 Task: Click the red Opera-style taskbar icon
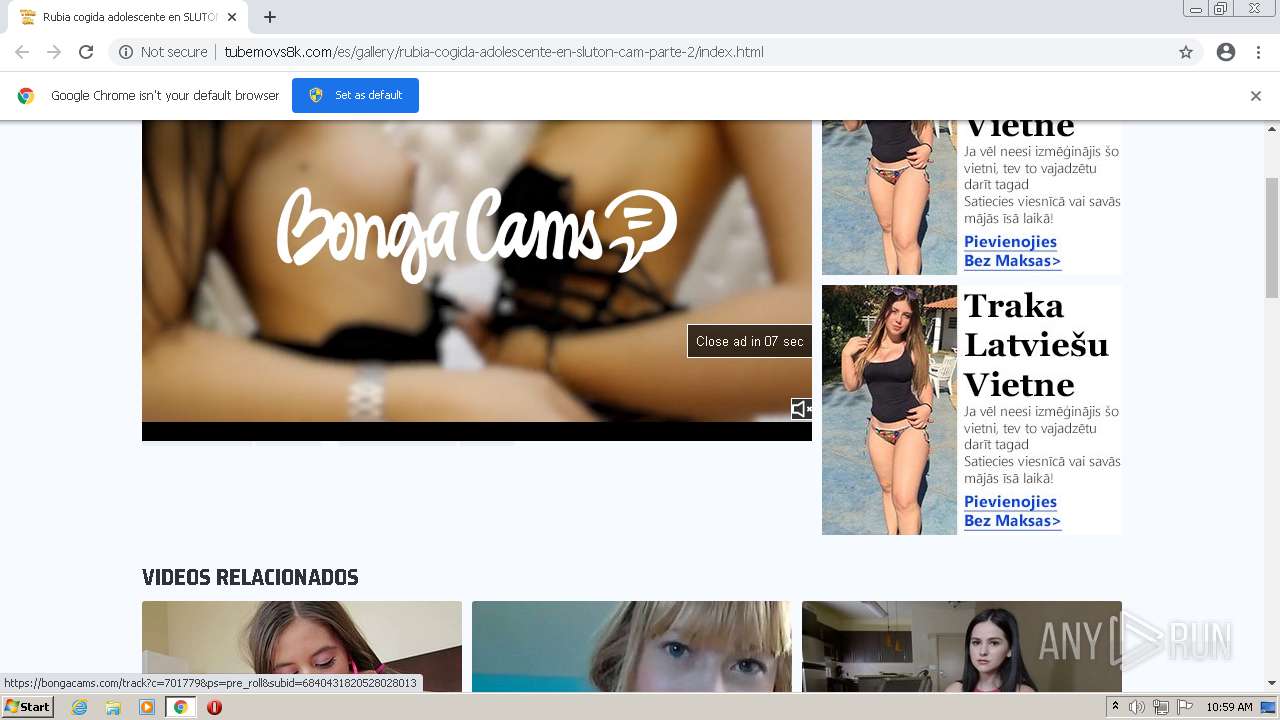click(x=214, y=707)
